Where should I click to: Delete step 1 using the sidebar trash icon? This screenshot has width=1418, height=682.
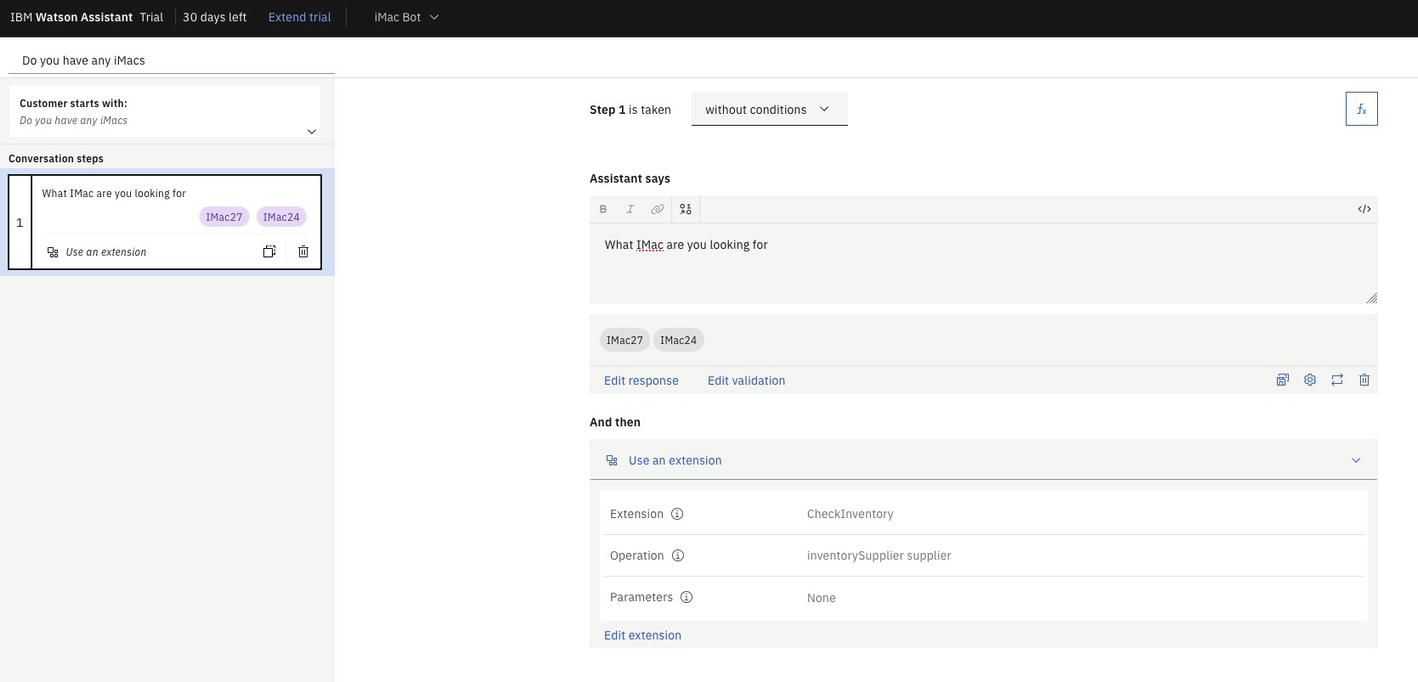tap(304, 252)
